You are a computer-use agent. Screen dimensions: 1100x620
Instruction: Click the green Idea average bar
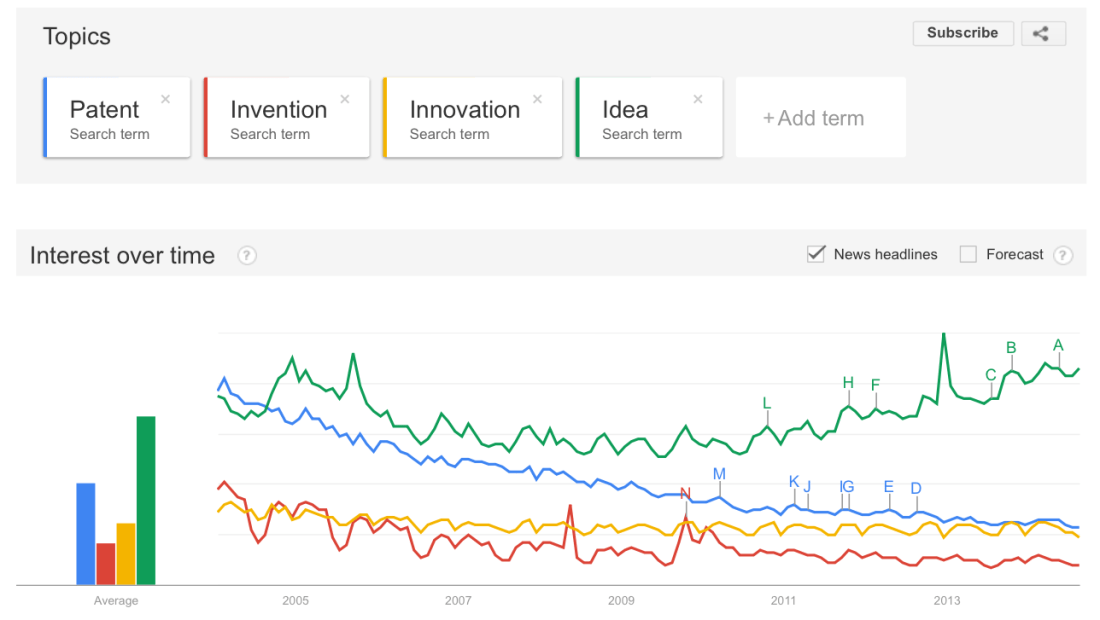click(146, 500)
